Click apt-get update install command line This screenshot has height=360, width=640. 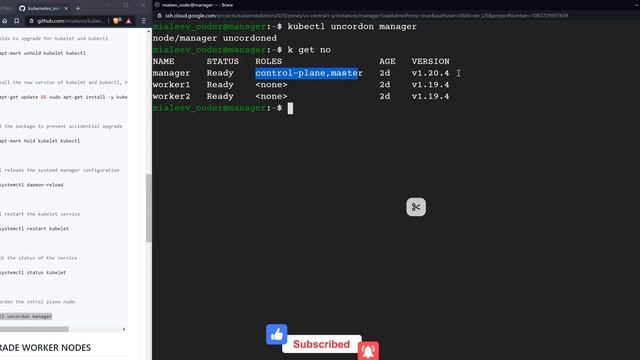pyautogui.click(x=64, y=97)
